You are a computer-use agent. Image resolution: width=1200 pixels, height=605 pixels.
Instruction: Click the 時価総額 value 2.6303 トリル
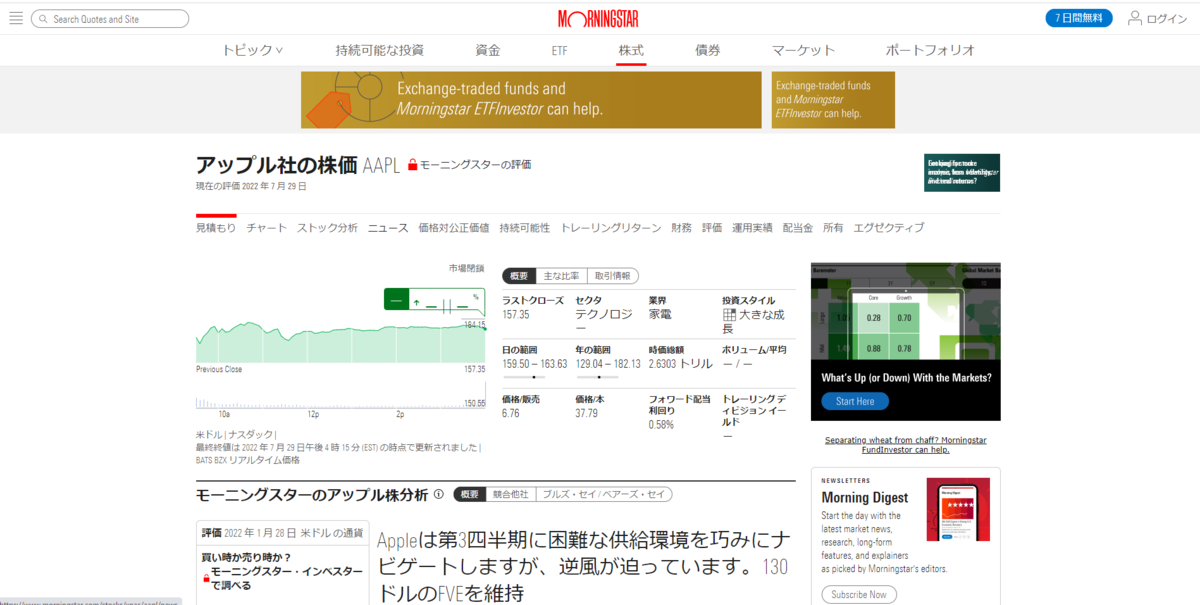point(680,364)
